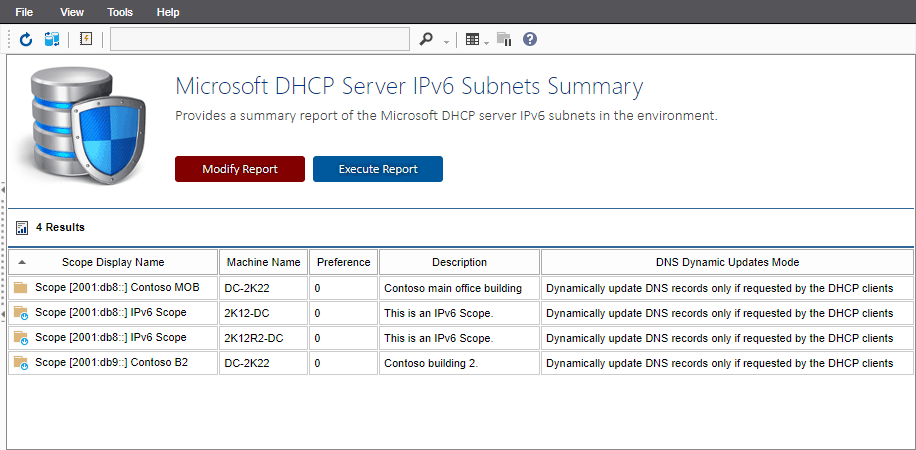Click the Refresh toolbar icon
Viewport: 916px width, 450px height.
click(26, 40)
